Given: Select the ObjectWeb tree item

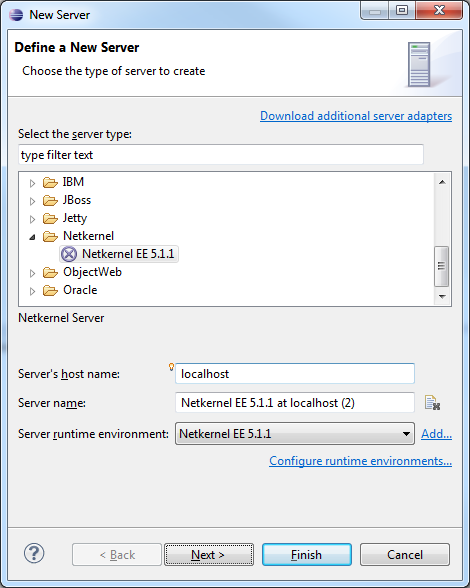Looking at the screenshot, I should pos(92,272).
